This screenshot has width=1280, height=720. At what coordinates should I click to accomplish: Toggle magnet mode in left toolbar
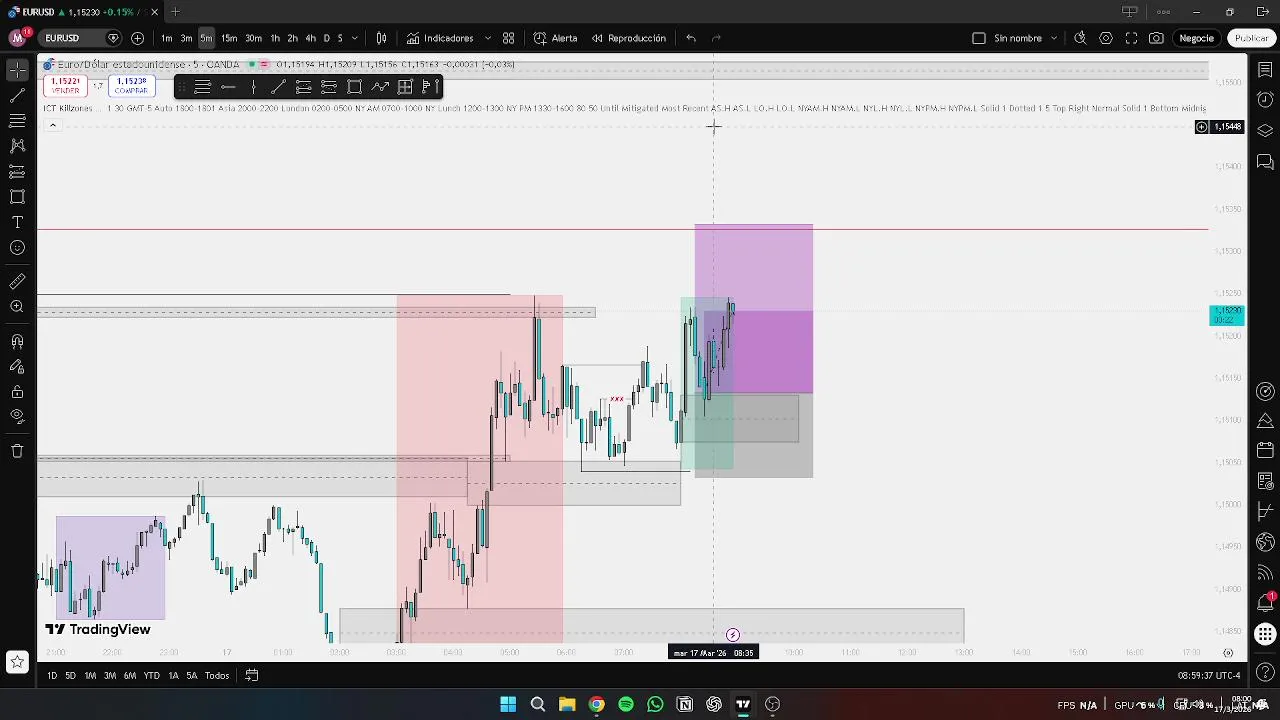17,342
